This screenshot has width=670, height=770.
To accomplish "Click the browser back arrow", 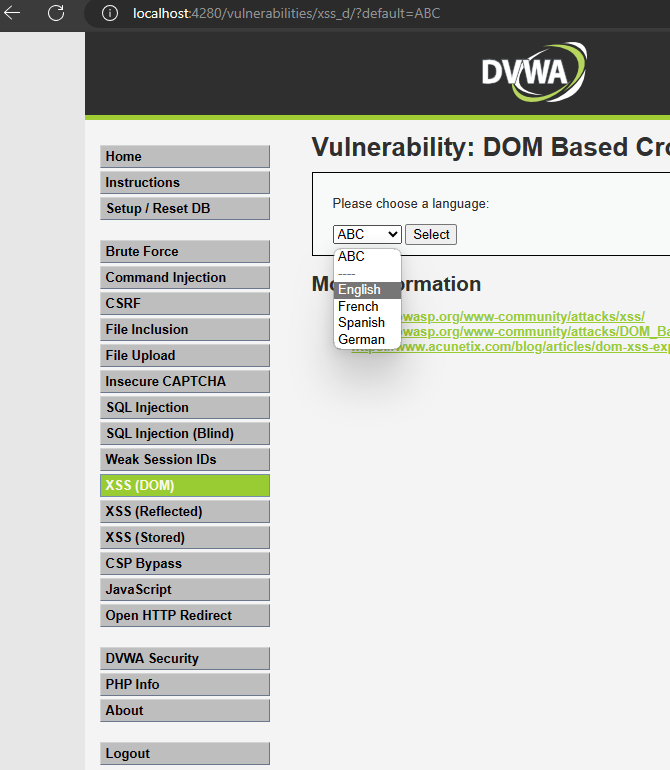I will [x=13, y=13].
